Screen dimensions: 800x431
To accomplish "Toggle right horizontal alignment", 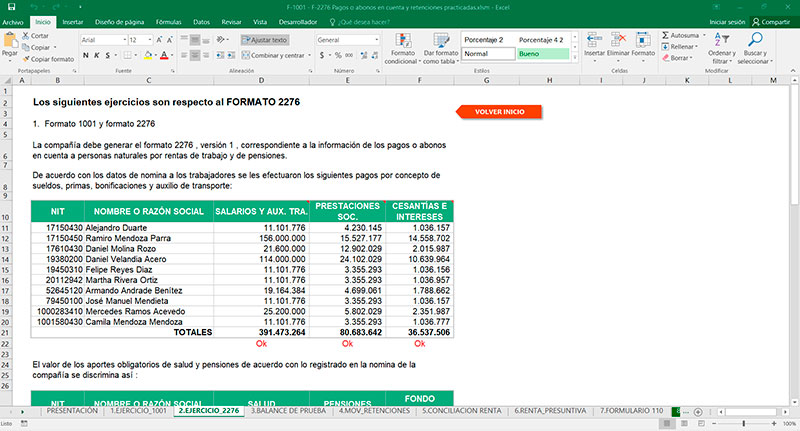I will [x=206, y=55].
